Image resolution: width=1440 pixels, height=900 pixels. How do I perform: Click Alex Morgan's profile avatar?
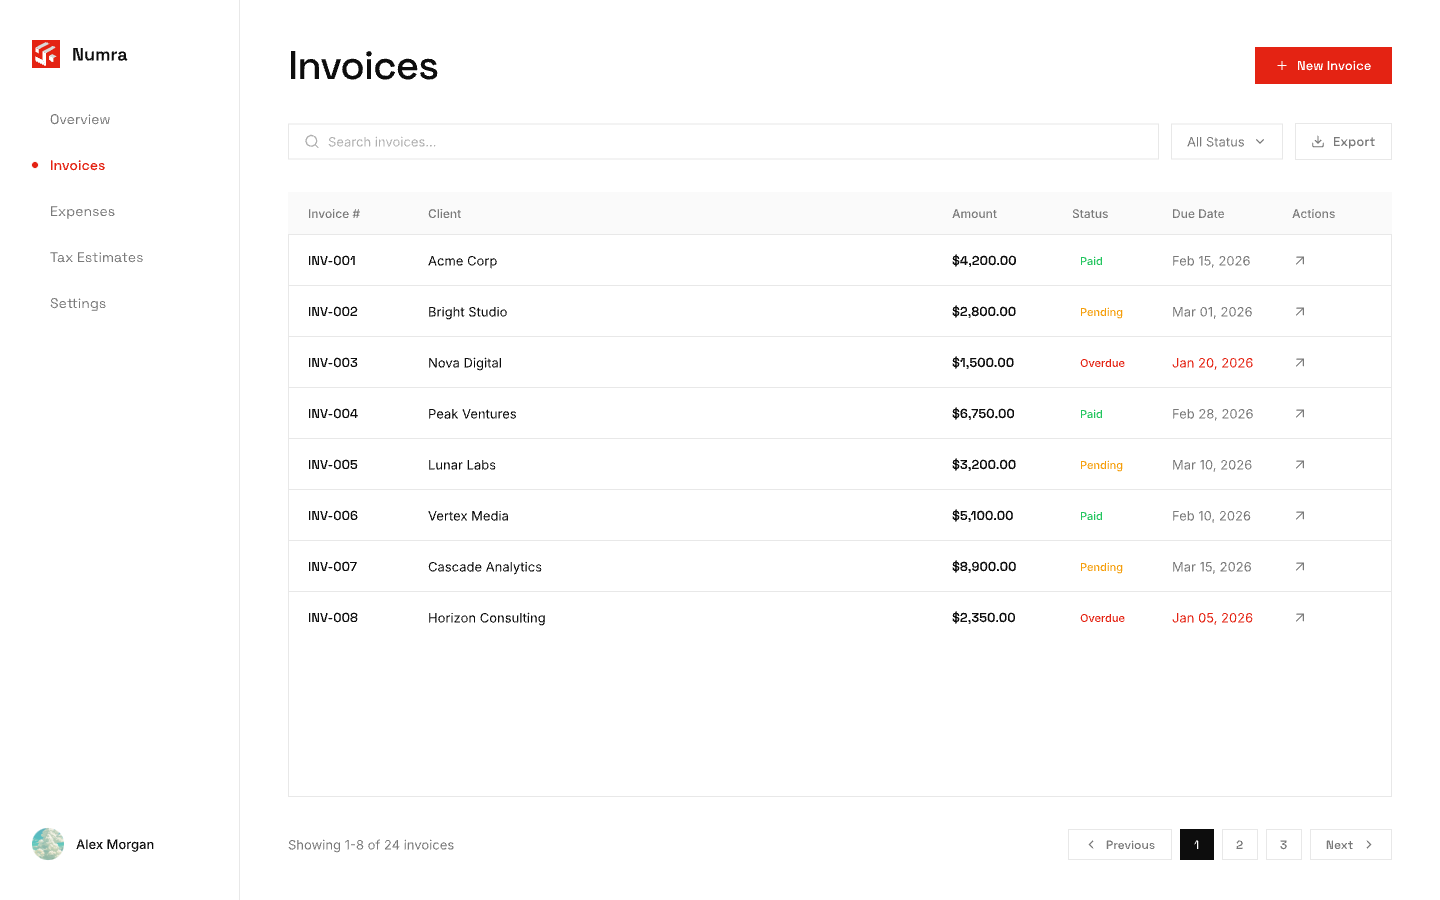[48, 844]
